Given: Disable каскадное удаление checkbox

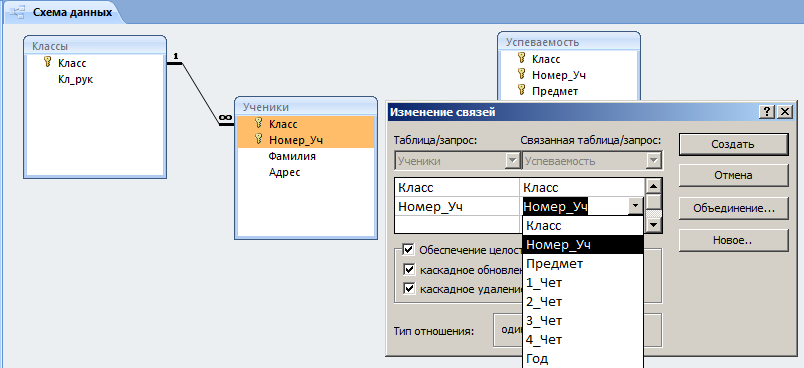Looking at the screenshot, I should tap(409, 289).
